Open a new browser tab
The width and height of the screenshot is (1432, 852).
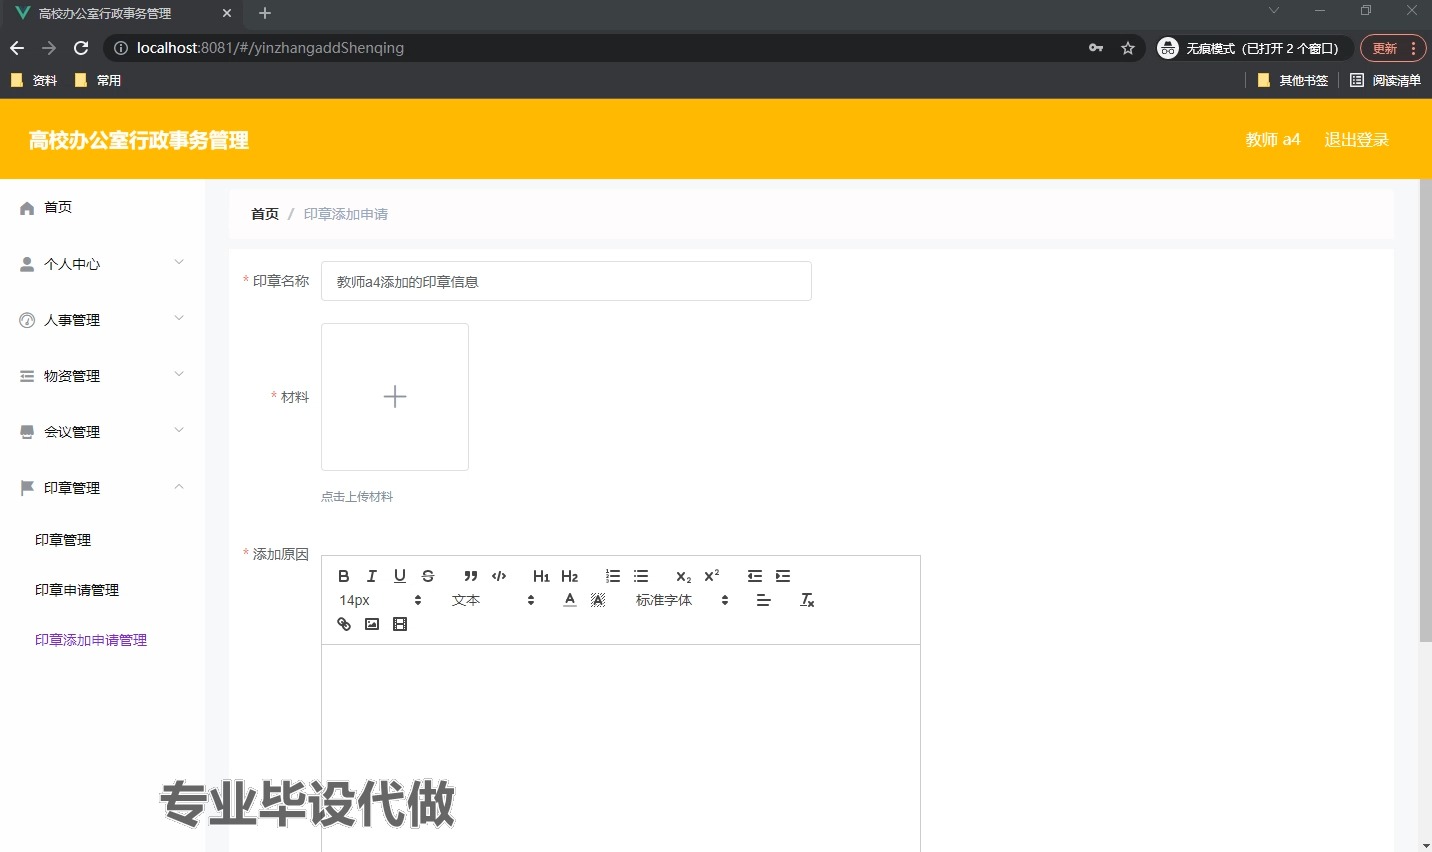pyautogui.click(x=265, y=13)
